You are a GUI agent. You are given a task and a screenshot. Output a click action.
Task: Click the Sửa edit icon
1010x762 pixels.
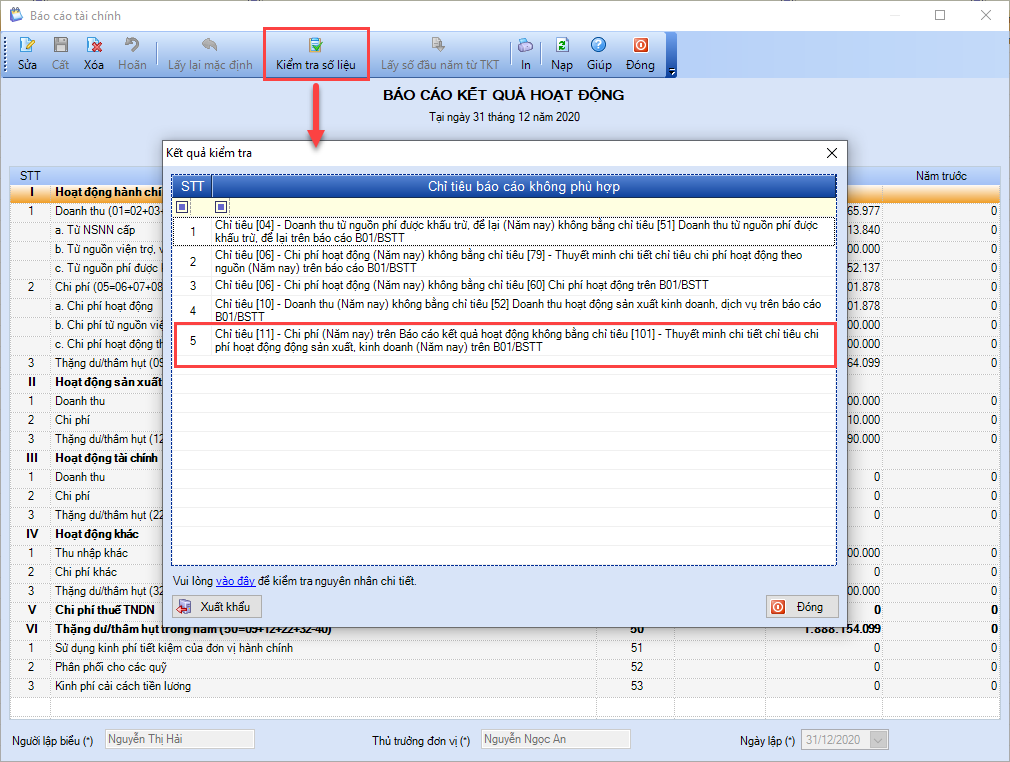(x=27, y=45)
